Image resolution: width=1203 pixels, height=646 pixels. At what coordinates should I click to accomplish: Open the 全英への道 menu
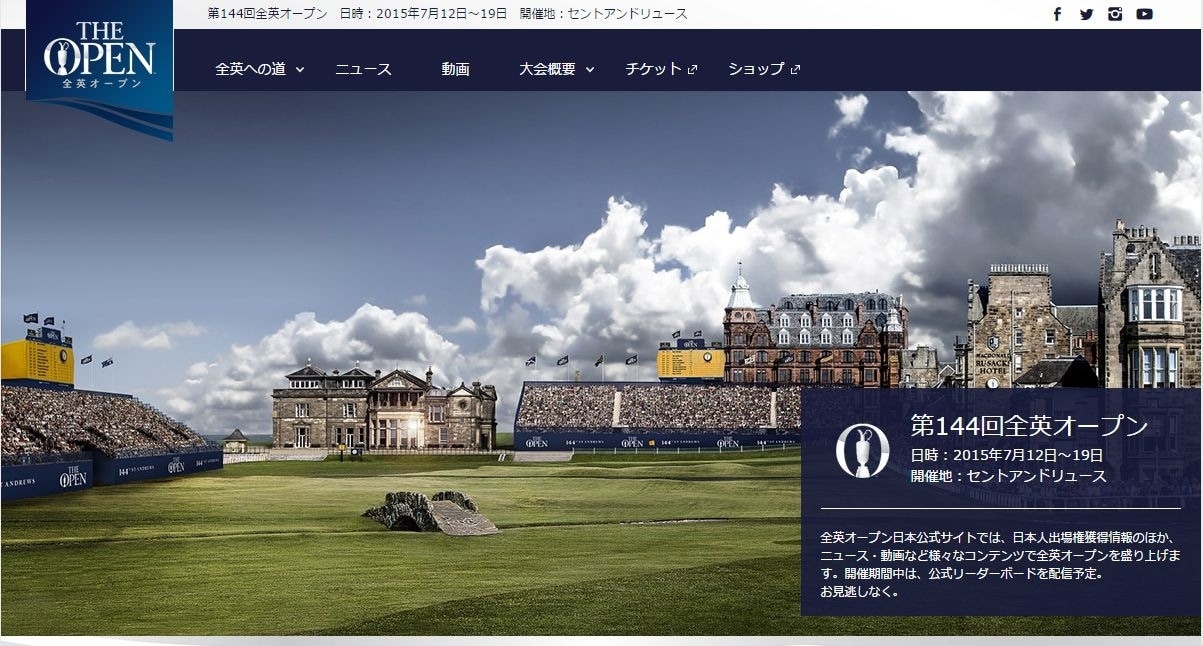250,69
